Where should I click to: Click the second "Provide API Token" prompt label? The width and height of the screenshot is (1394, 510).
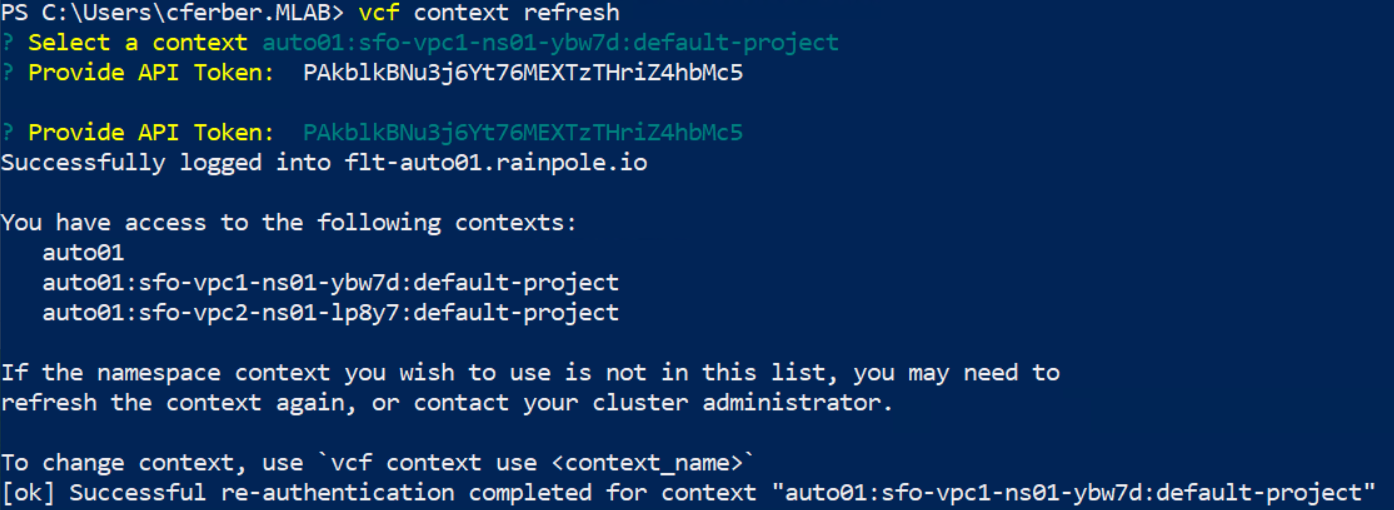point(150,133)
